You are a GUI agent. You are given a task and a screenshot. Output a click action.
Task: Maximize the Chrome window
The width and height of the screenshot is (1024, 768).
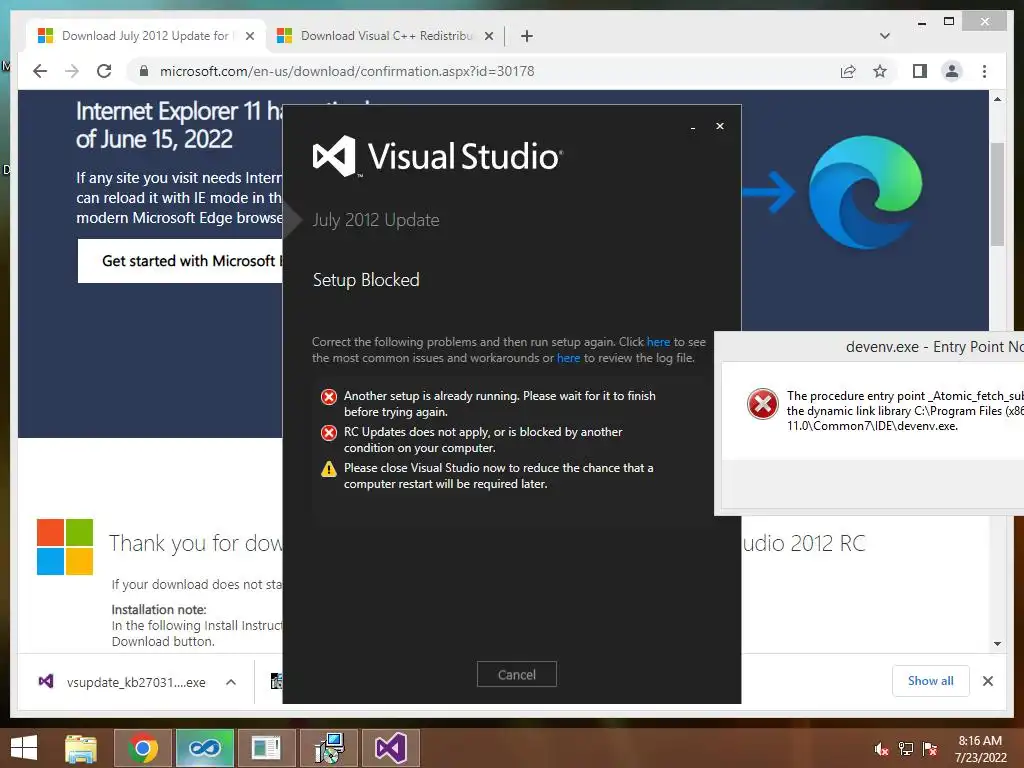pos(949,22)
